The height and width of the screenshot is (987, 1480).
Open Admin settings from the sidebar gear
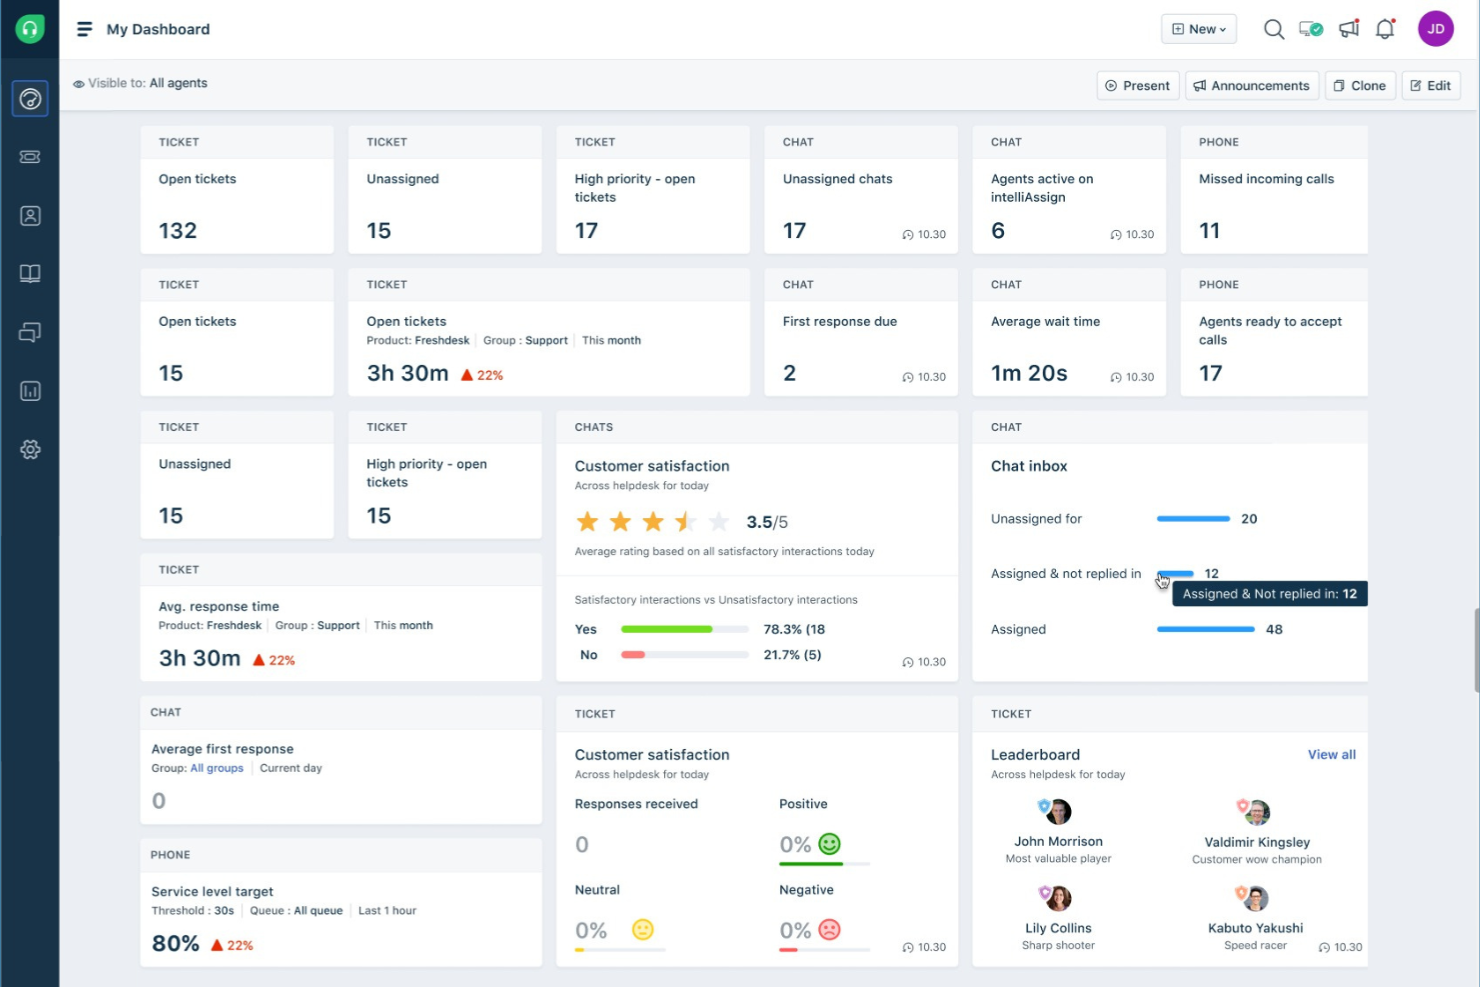point(30,449)
